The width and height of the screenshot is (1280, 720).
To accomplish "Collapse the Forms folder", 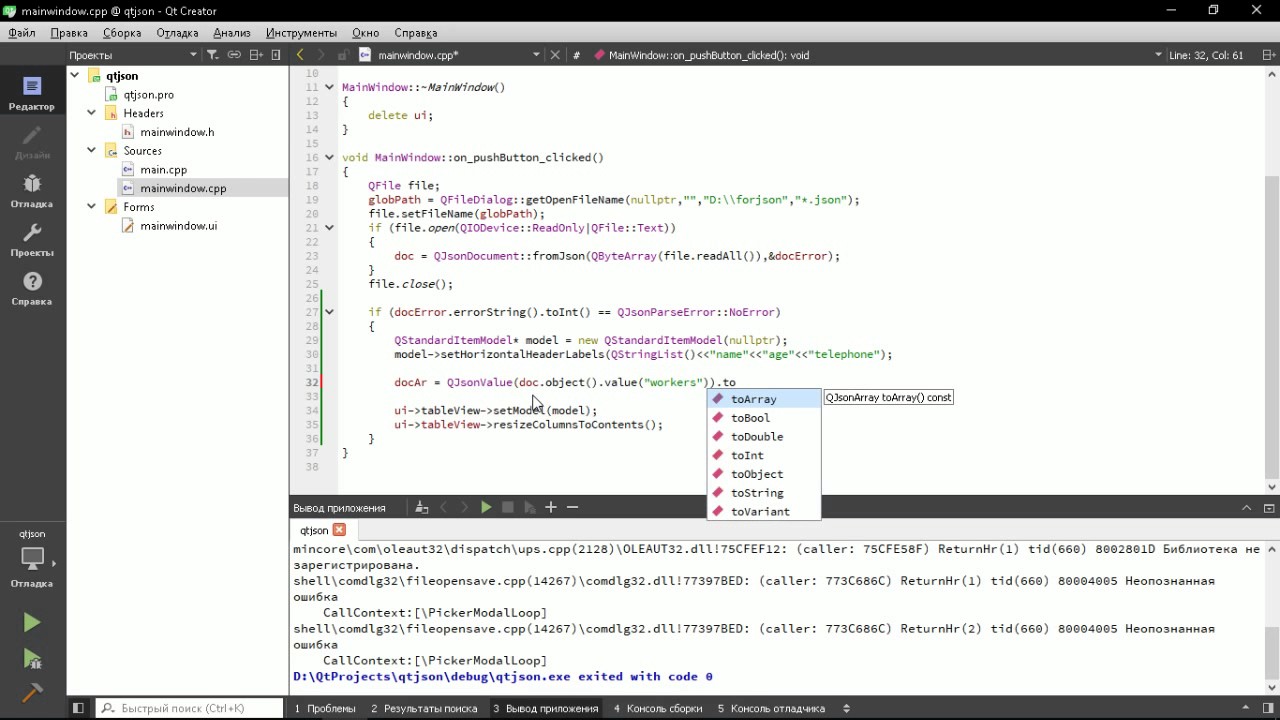I will [92, 207].
